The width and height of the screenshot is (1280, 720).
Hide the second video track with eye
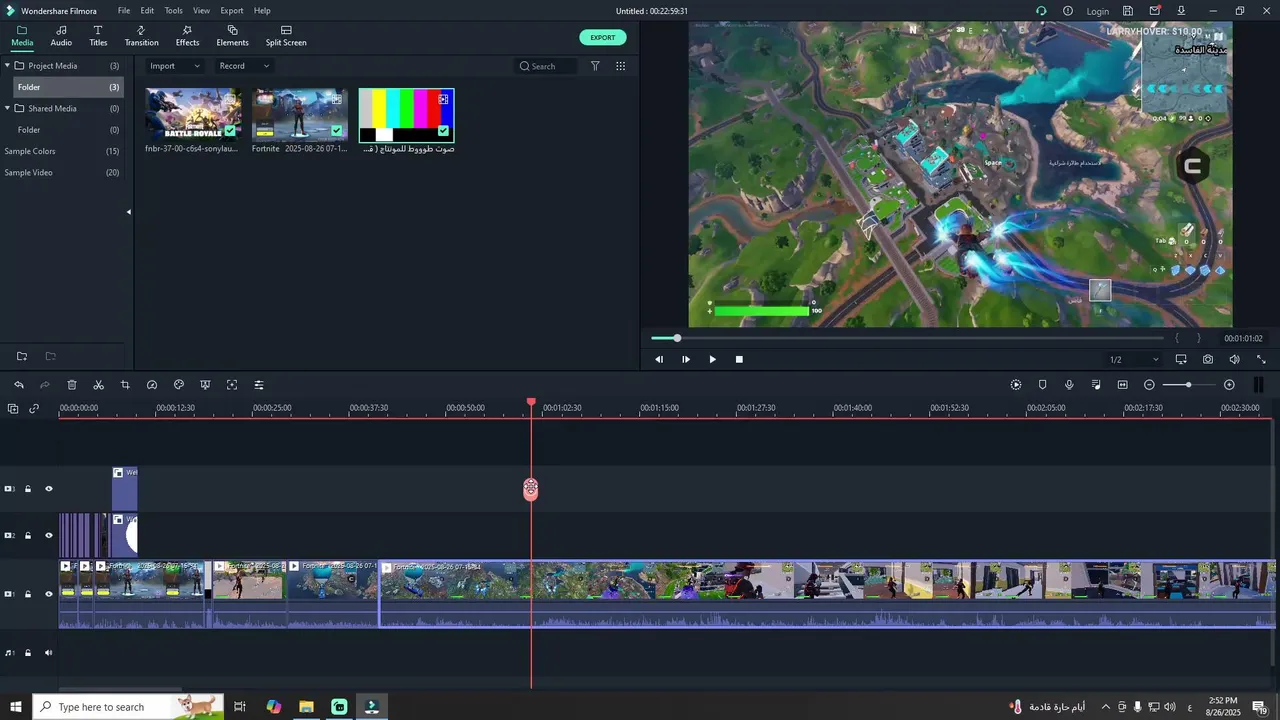pos(48,535)
